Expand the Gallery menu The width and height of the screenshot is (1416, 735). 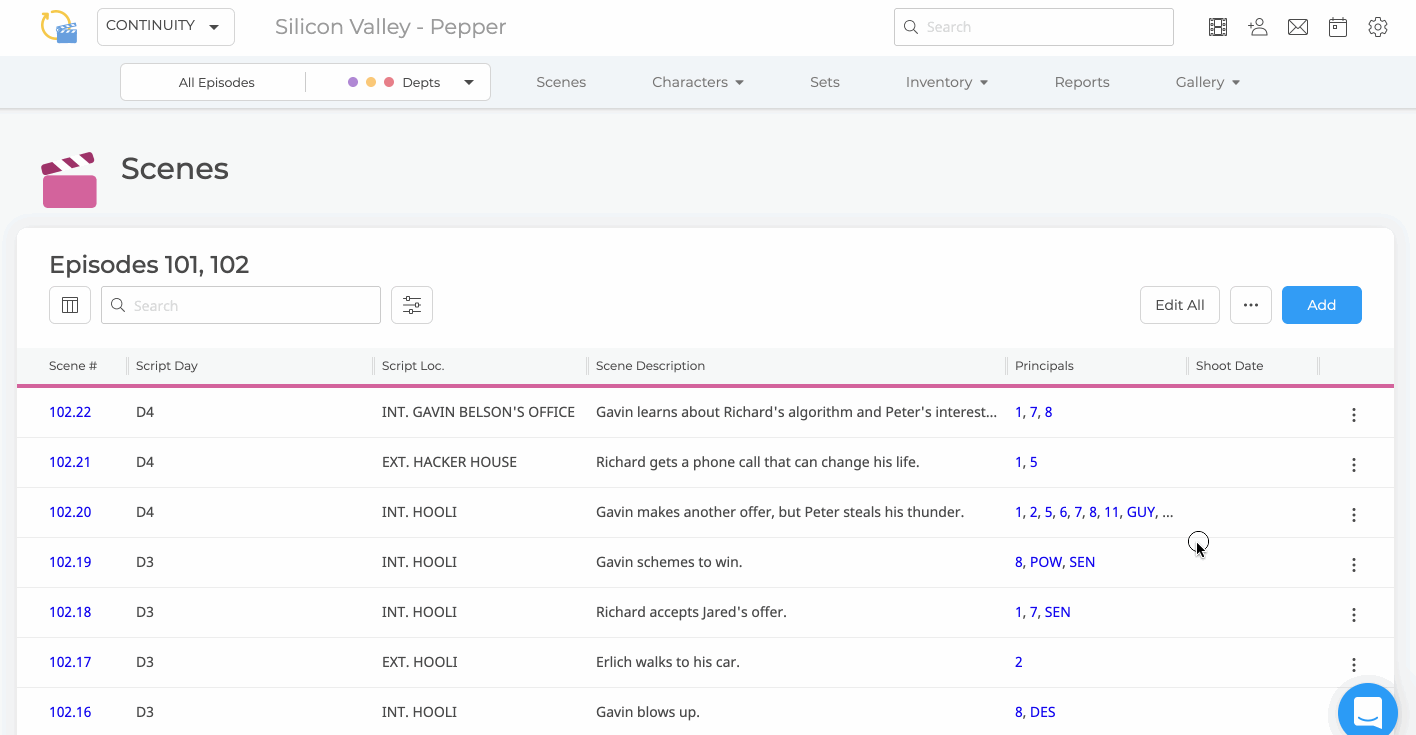point(1208,82)
